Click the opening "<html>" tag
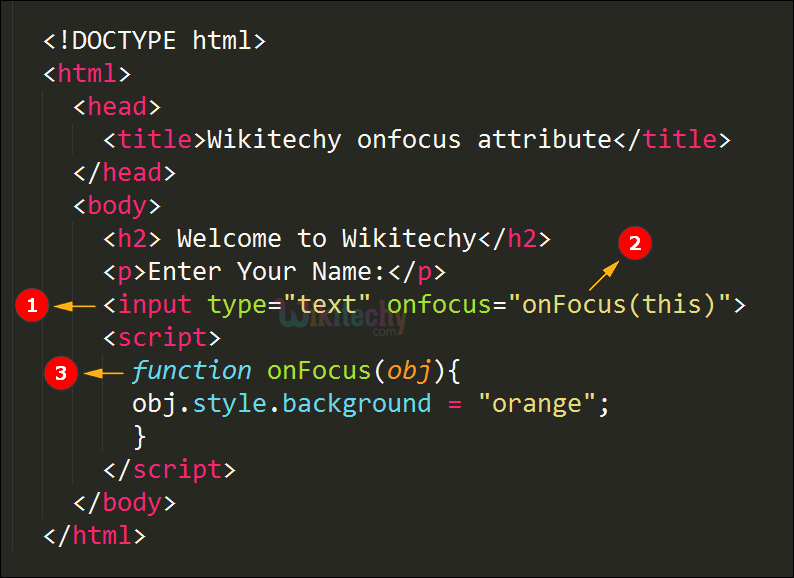The image size is (794, 578). (87, 73)
